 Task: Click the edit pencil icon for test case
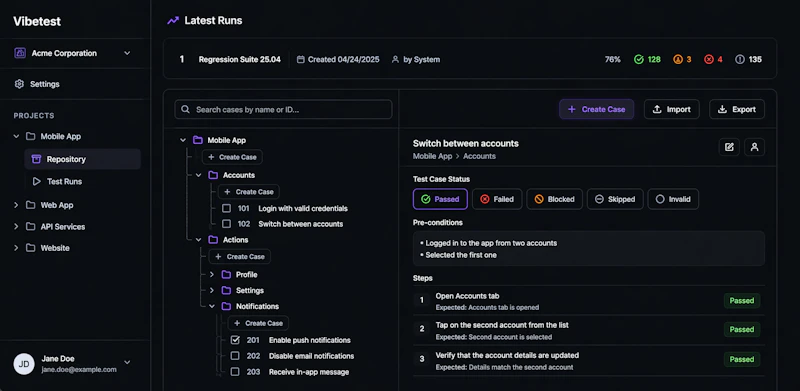(x=729, y=147)
